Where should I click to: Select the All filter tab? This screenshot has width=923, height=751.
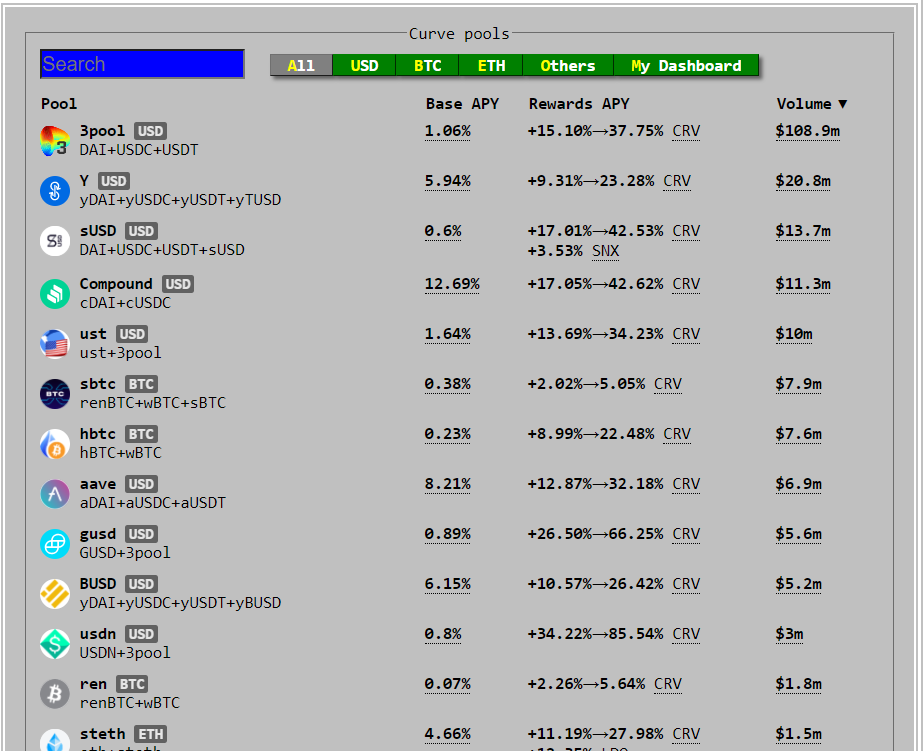pos(301,65)
